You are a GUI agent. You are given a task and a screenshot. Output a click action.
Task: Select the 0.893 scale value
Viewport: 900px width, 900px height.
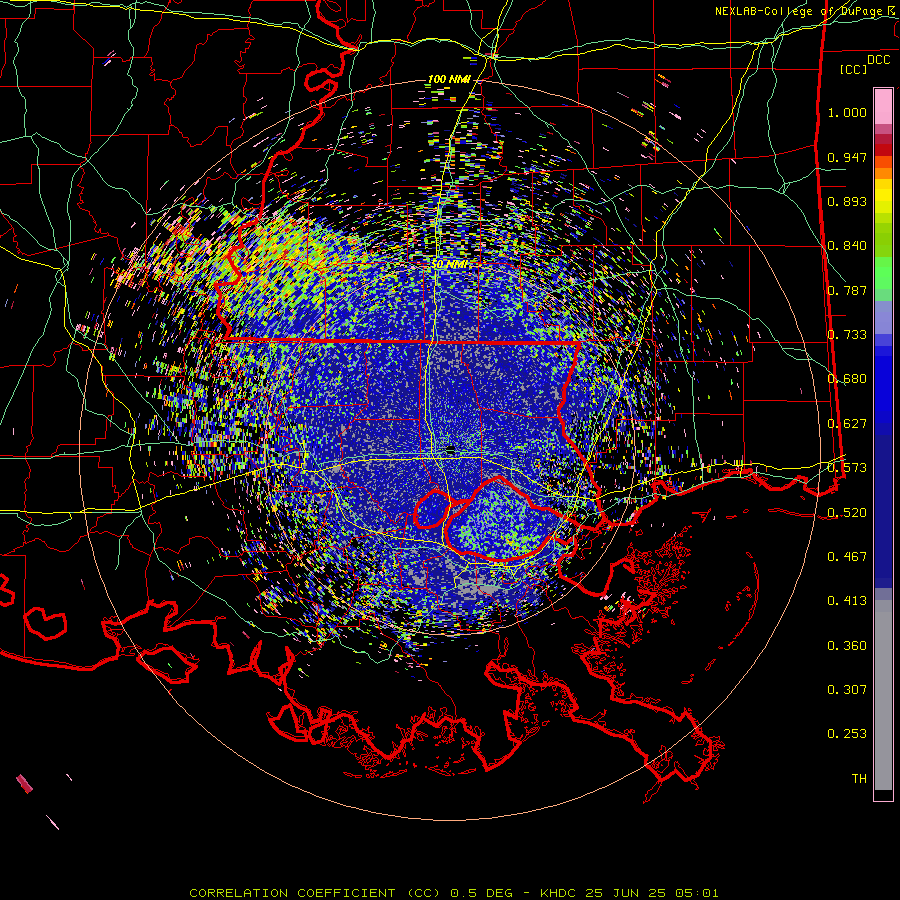coord(847,201)
